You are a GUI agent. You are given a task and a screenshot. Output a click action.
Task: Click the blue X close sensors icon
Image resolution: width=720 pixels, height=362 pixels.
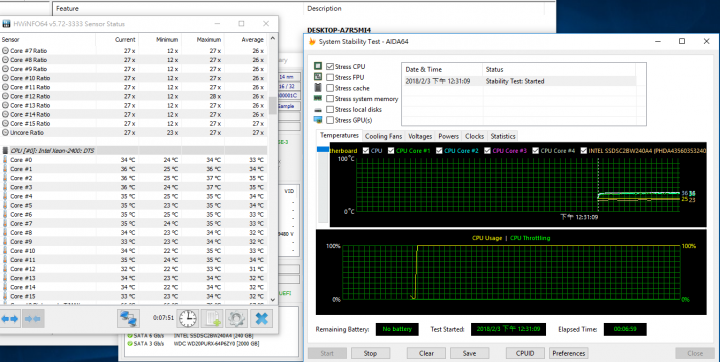261,318
